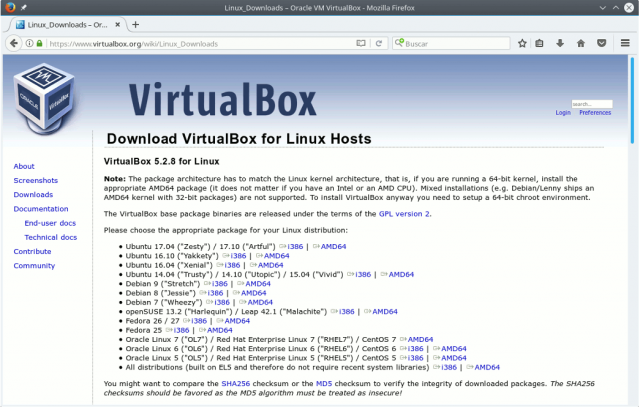Download AMD64 package for Debian 8 Jessie
This screenshot has height=408, width=640.
tap(253, 293)
